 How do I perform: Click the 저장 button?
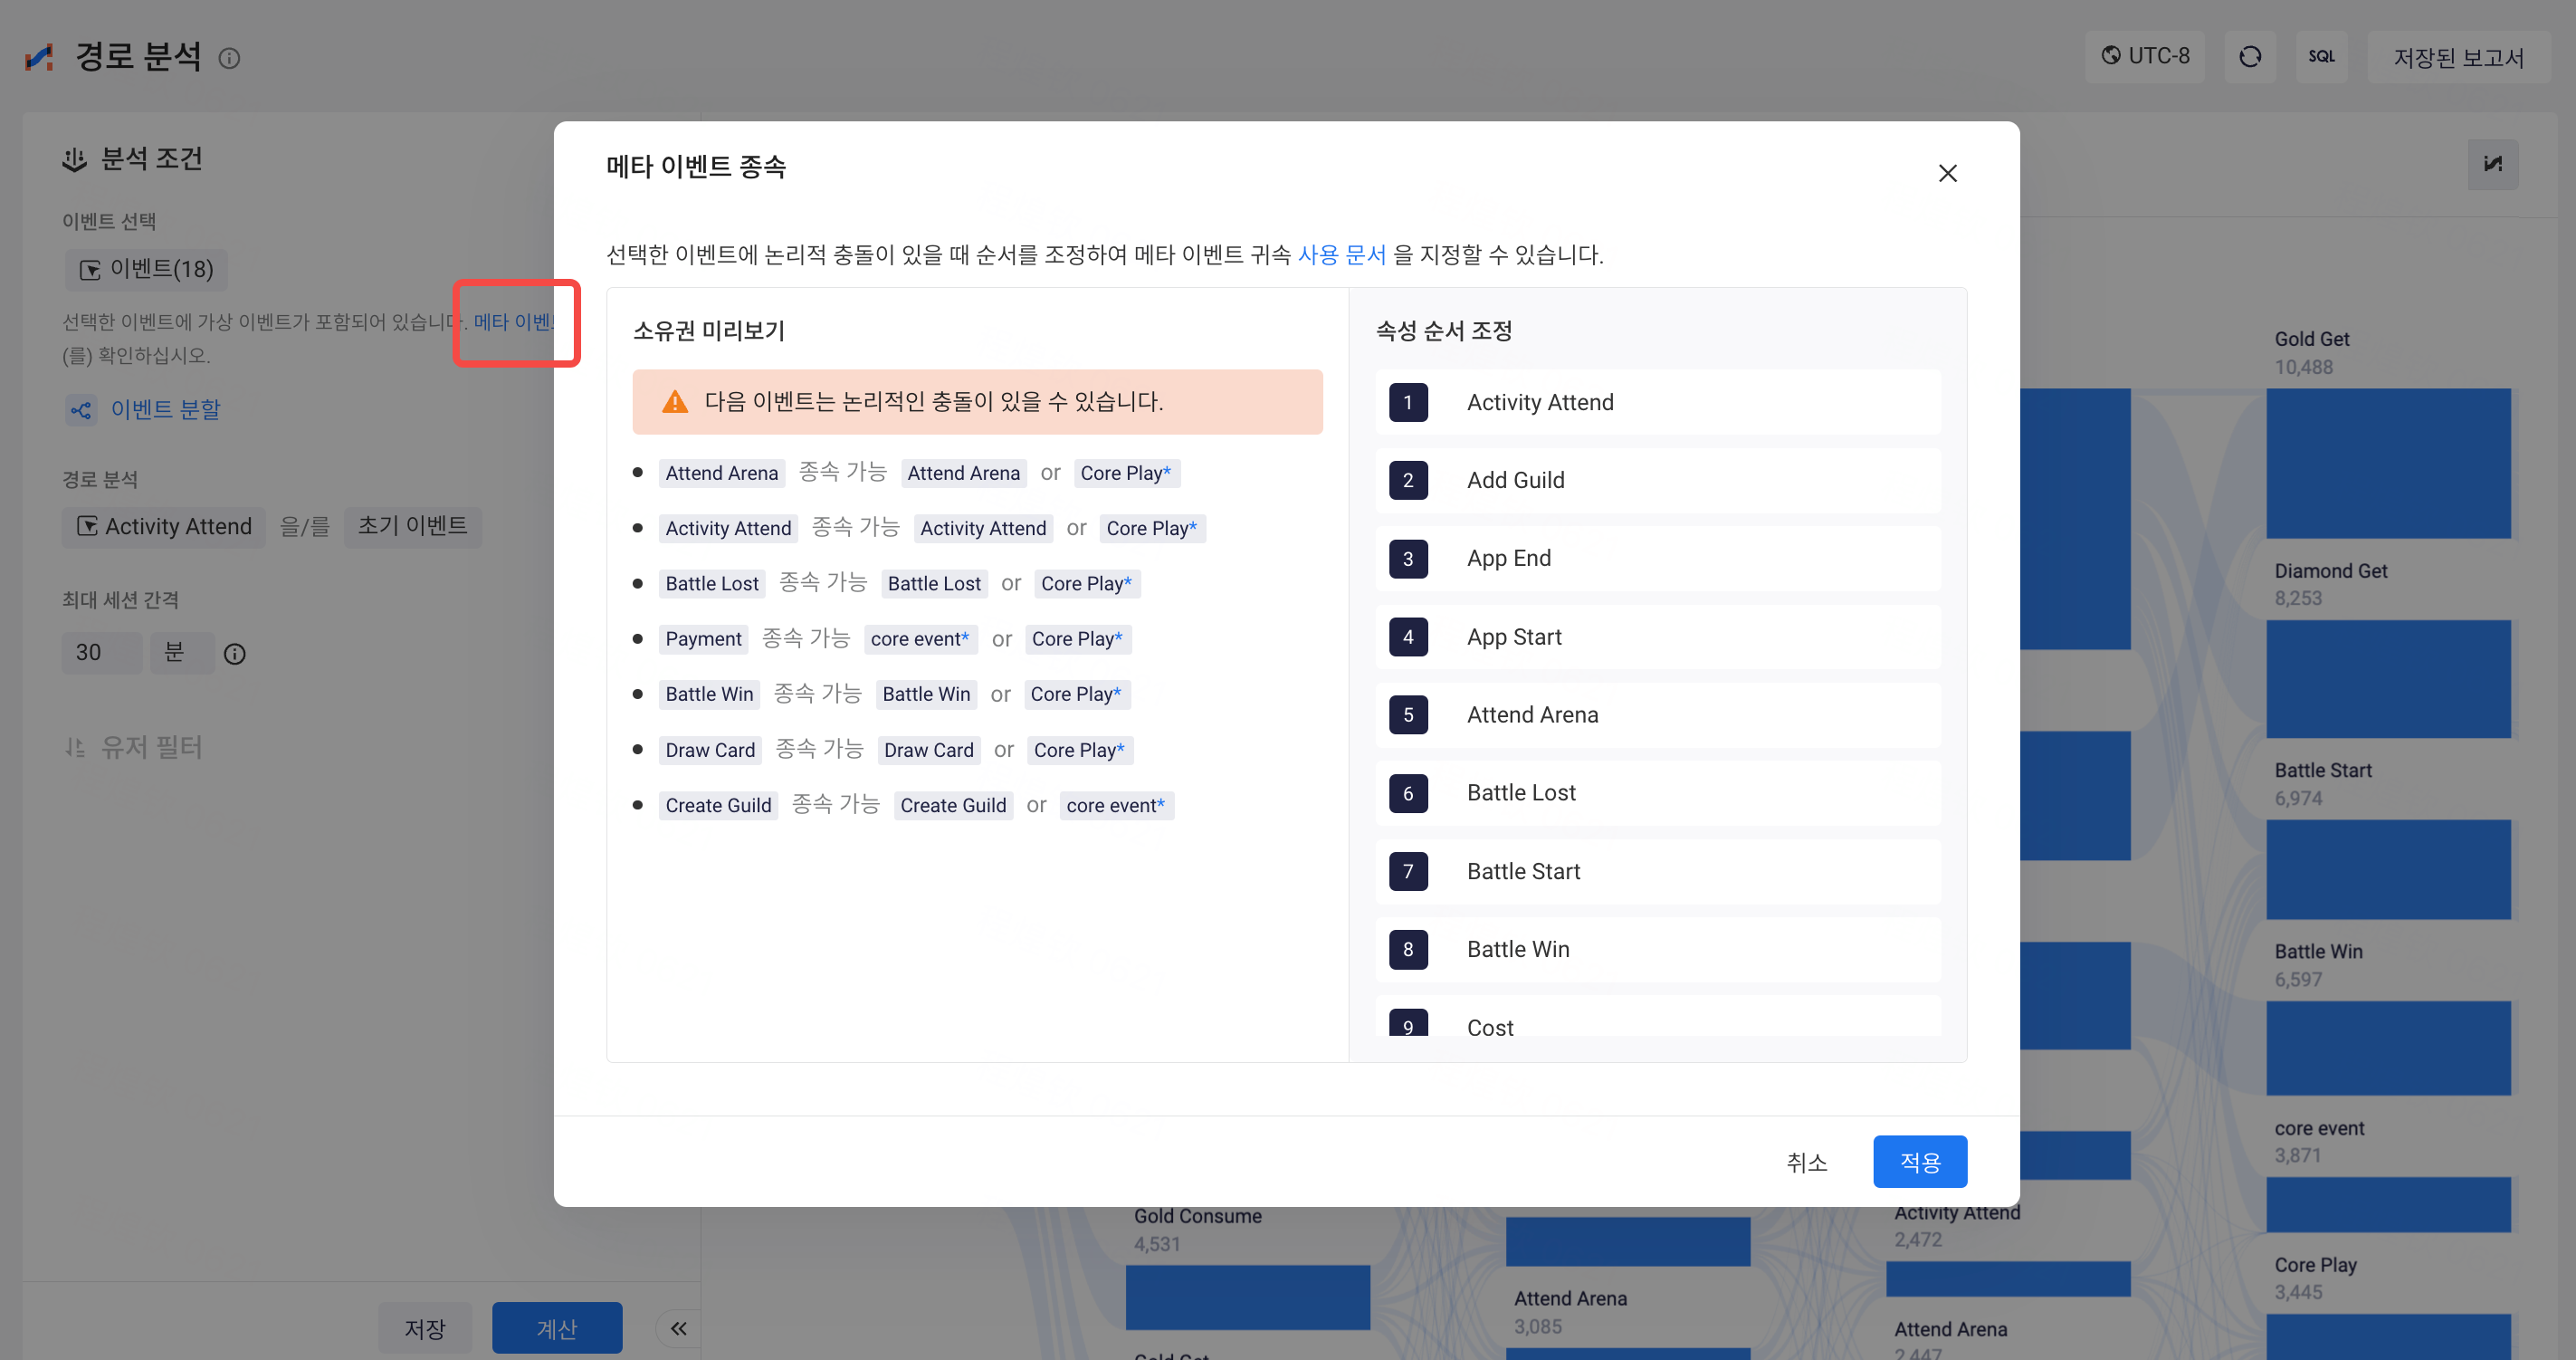[425, 1328]
